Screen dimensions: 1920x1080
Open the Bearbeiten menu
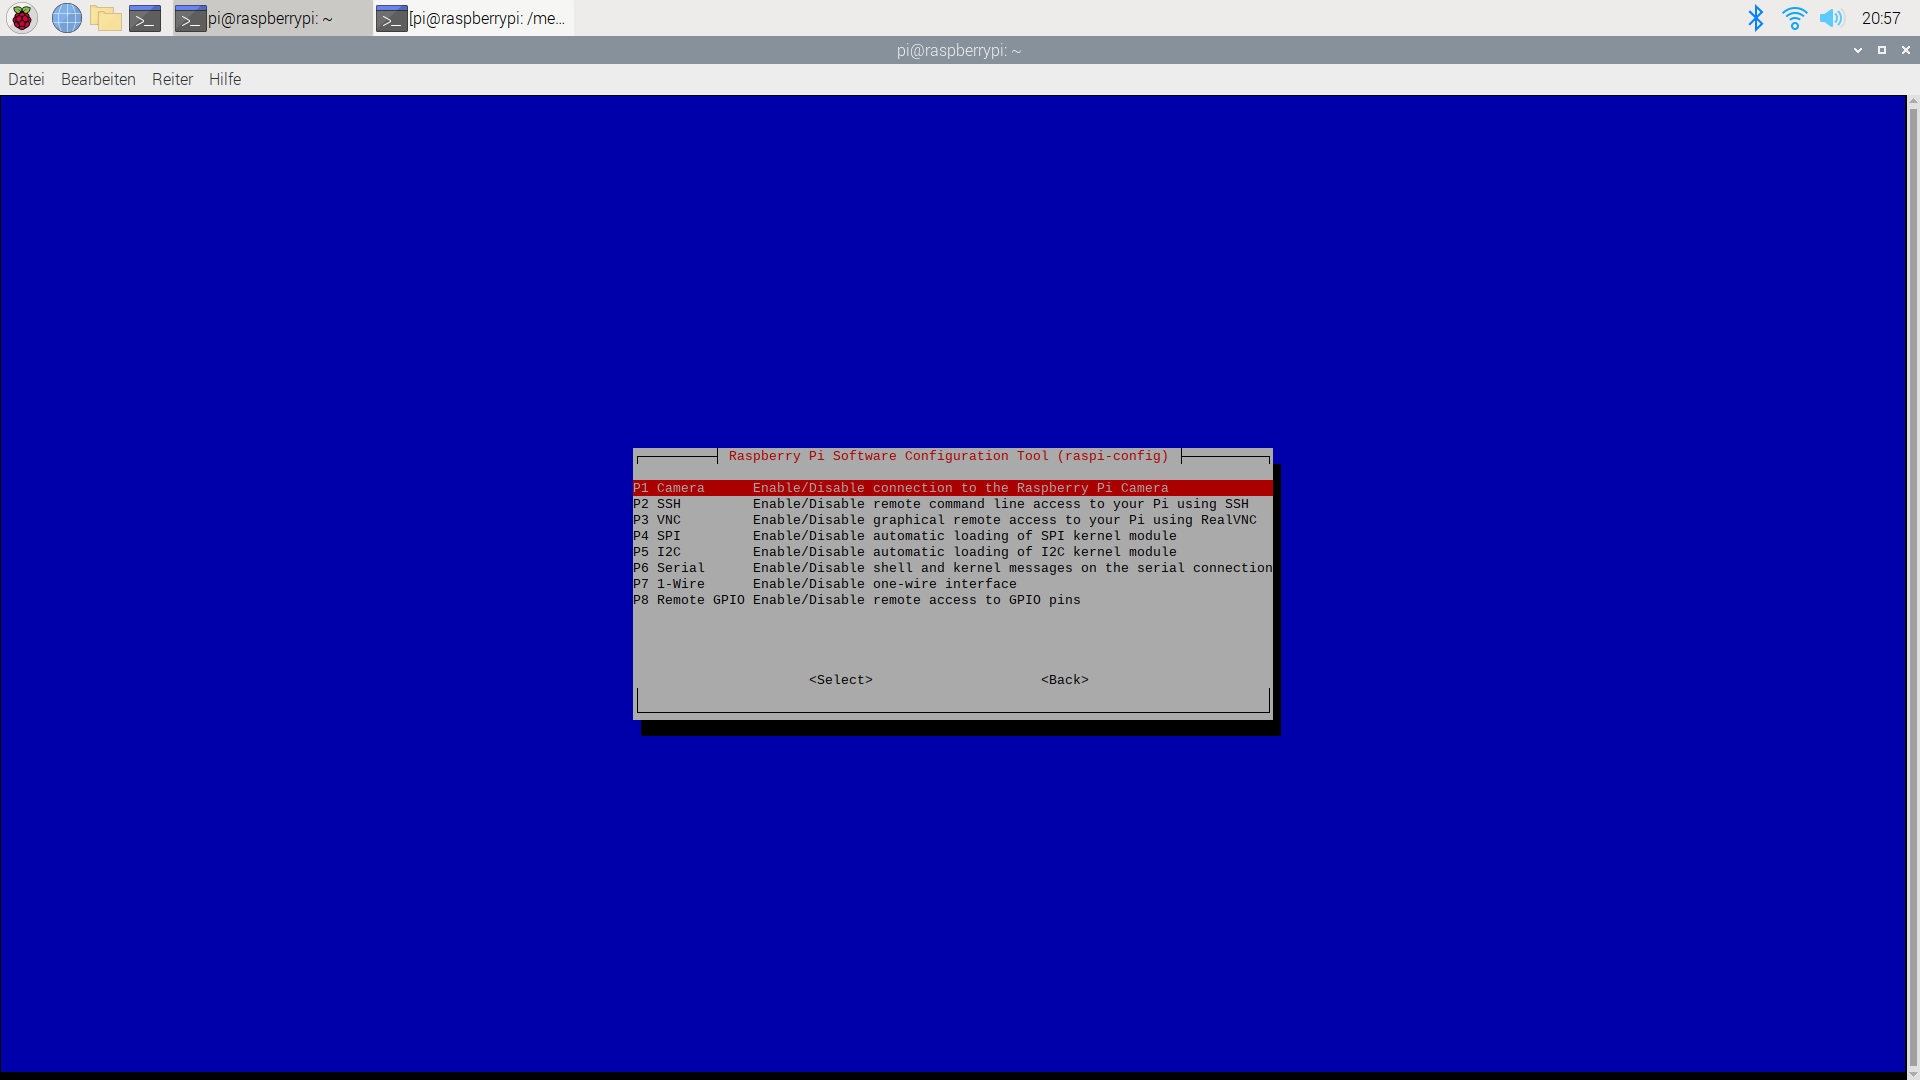98,79
